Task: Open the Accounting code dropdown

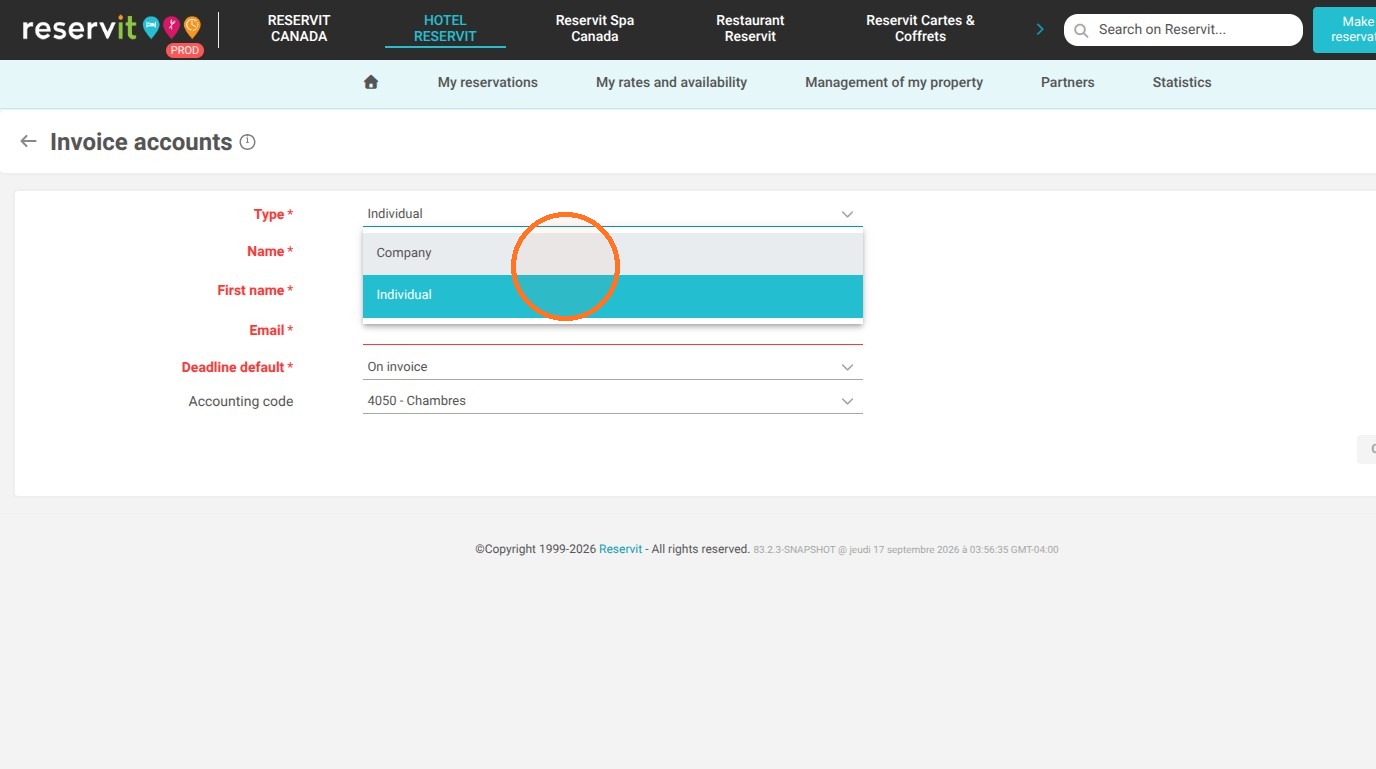Action: 612,401
